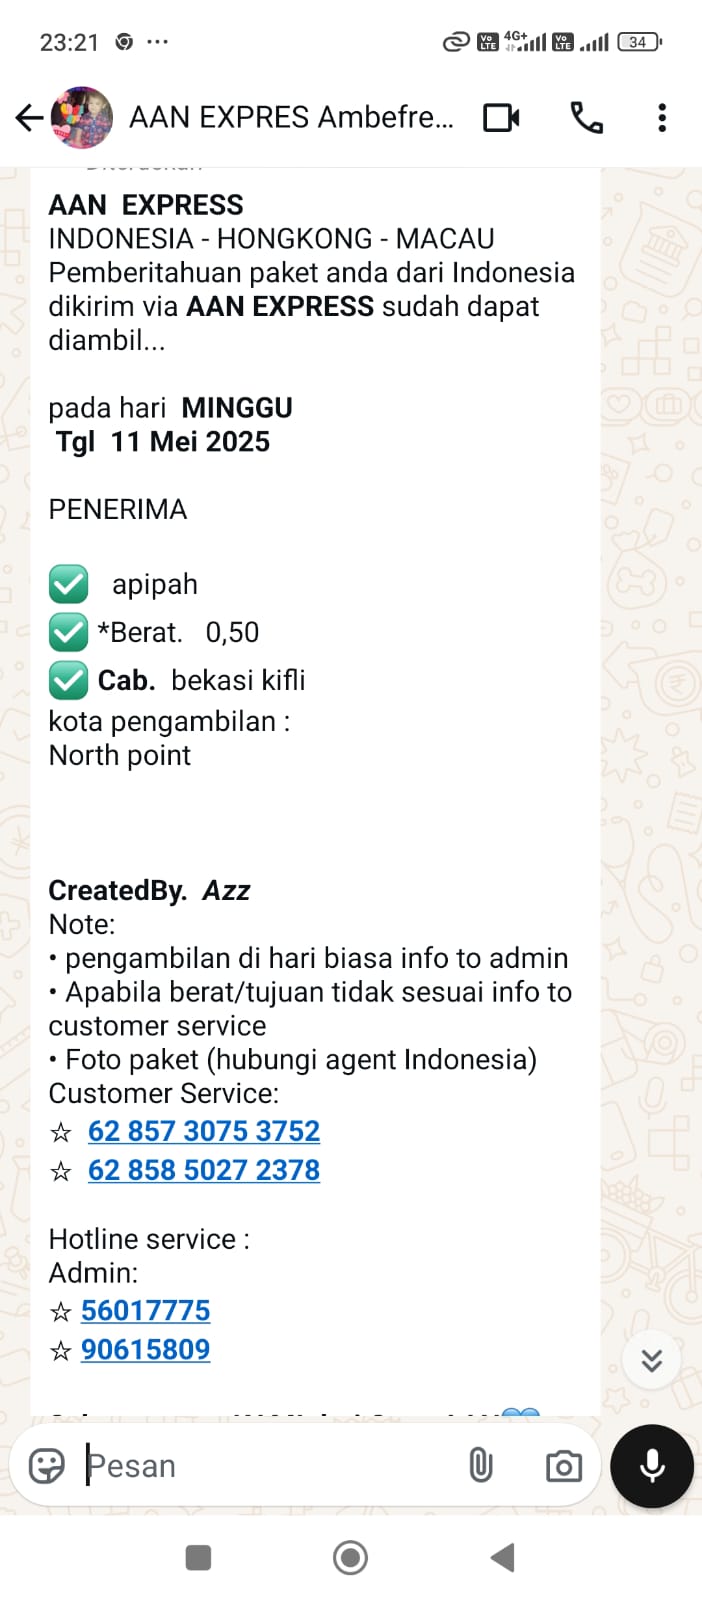Open the three-dot more options menu
702x1600 pixels.
[661, 118]
